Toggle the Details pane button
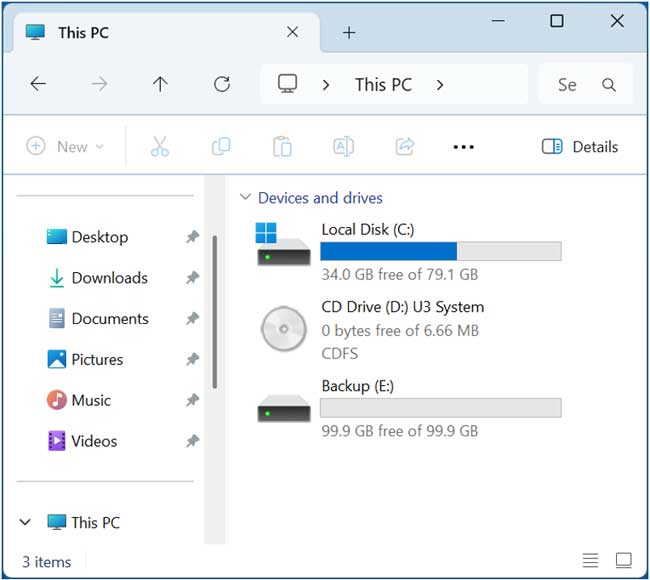This screenshot has height=580, width=650. (580, 146)
